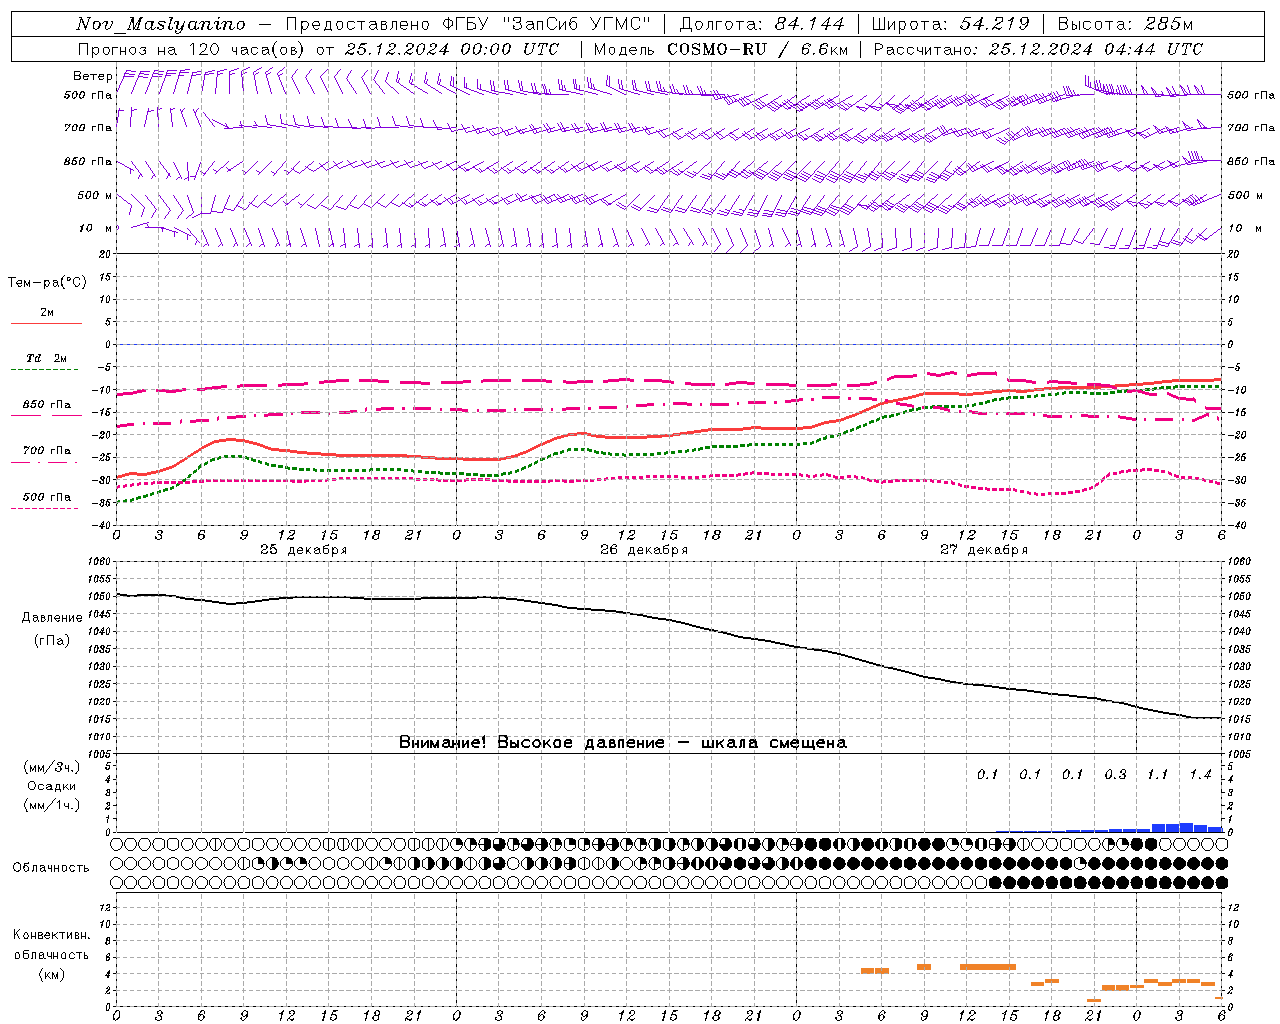Click the tallest blue precipitation bar

click(1186, 827)
